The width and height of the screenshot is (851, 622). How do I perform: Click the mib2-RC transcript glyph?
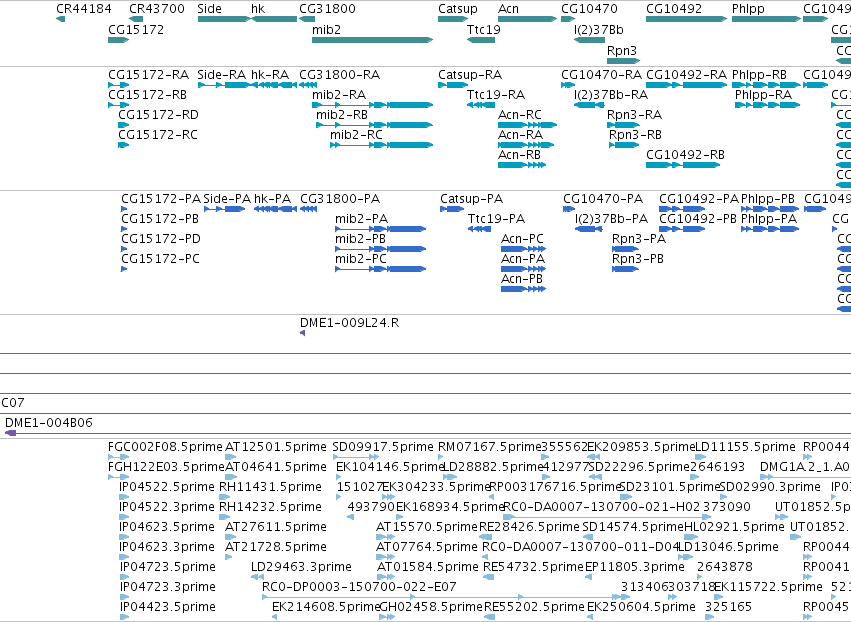tap(382, 145)
